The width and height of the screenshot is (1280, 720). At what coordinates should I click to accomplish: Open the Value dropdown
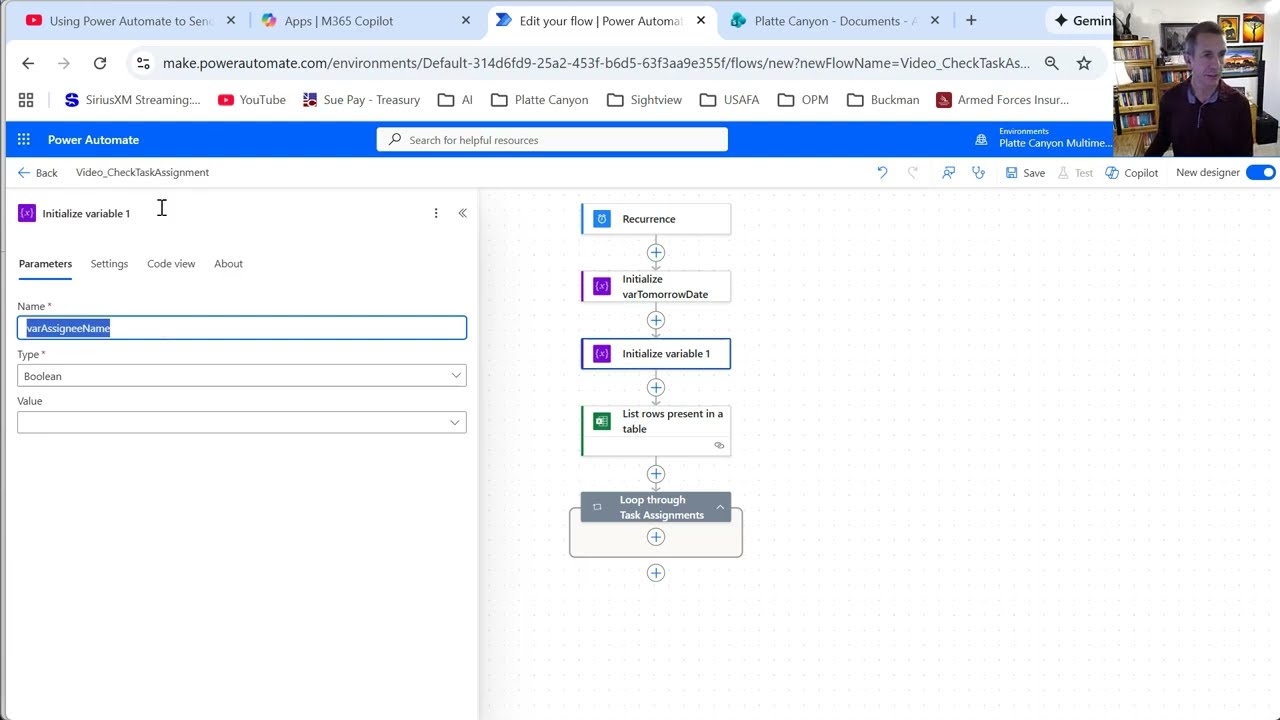[242, 422]
